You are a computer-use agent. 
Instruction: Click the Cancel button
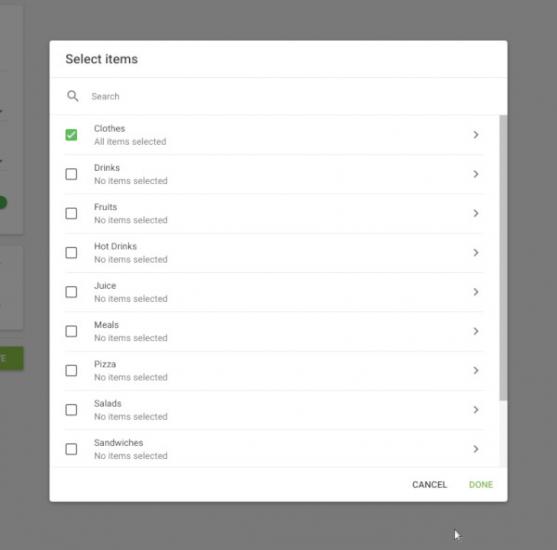429,485
